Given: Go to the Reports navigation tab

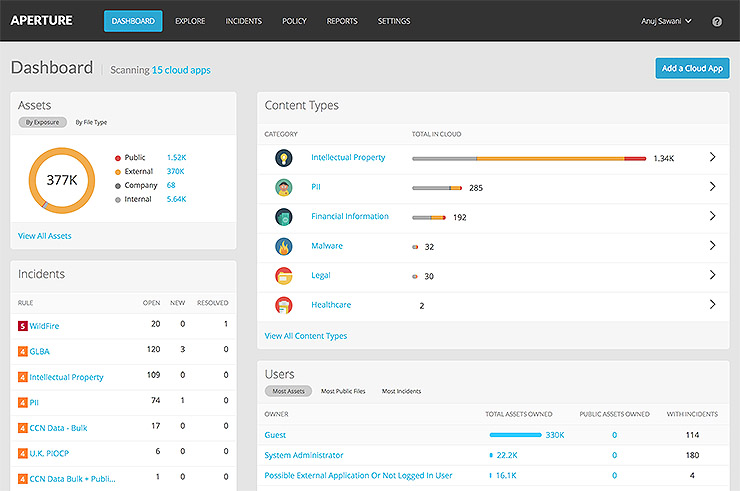Looking at the screenshot, I should (342, 21).
